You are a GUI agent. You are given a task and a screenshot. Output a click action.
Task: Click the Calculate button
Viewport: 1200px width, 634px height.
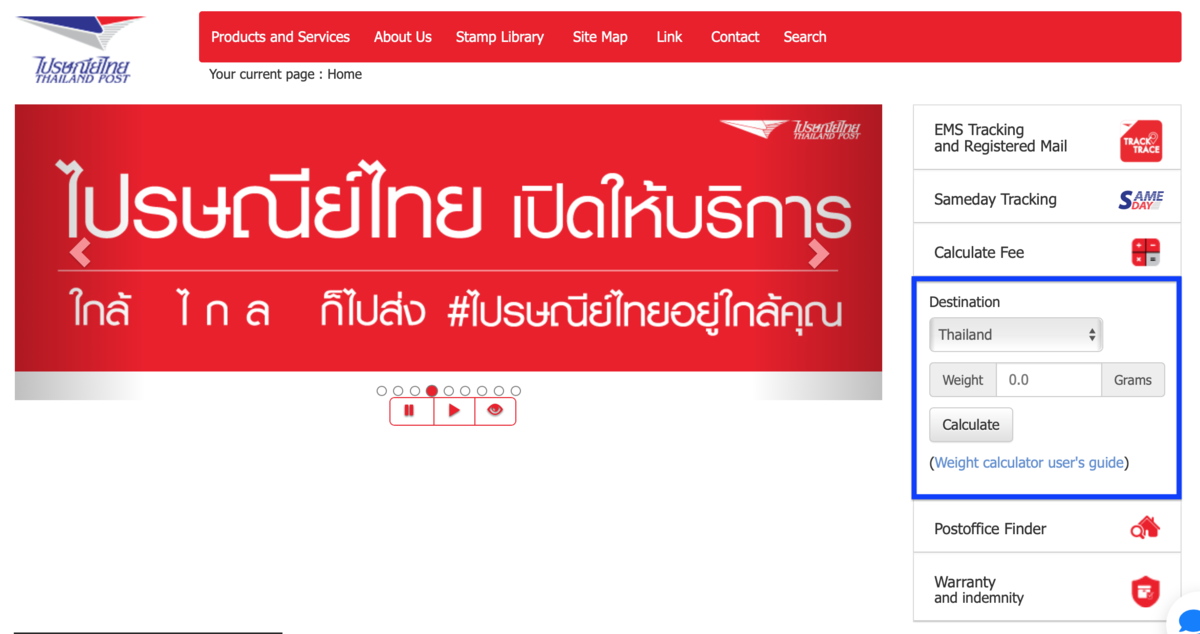tap(971, 425)
